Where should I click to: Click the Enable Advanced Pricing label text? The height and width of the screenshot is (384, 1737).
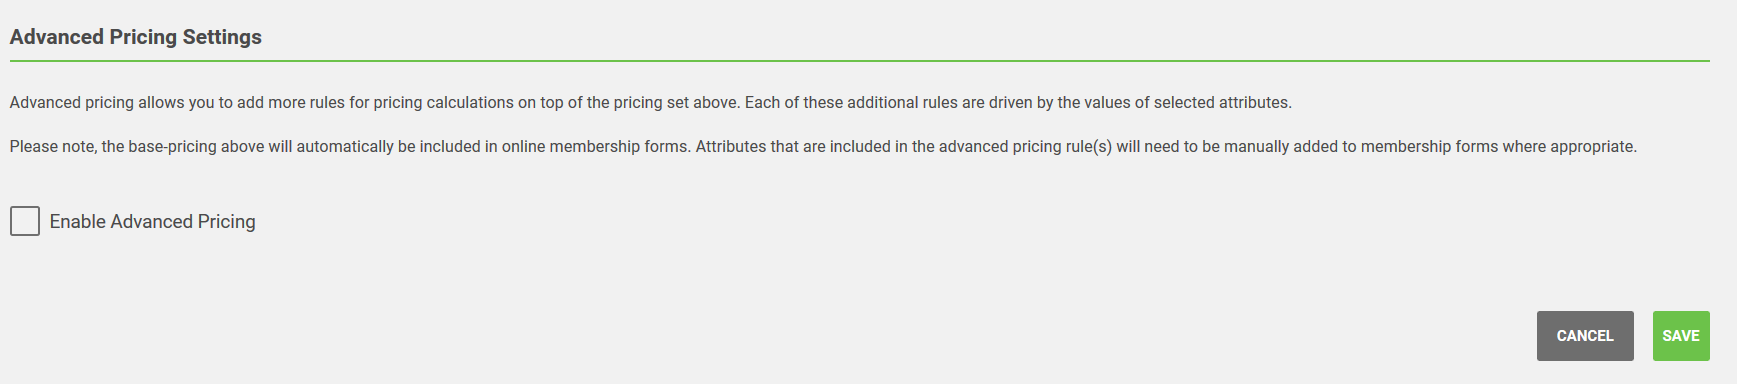tap(153, 222)
